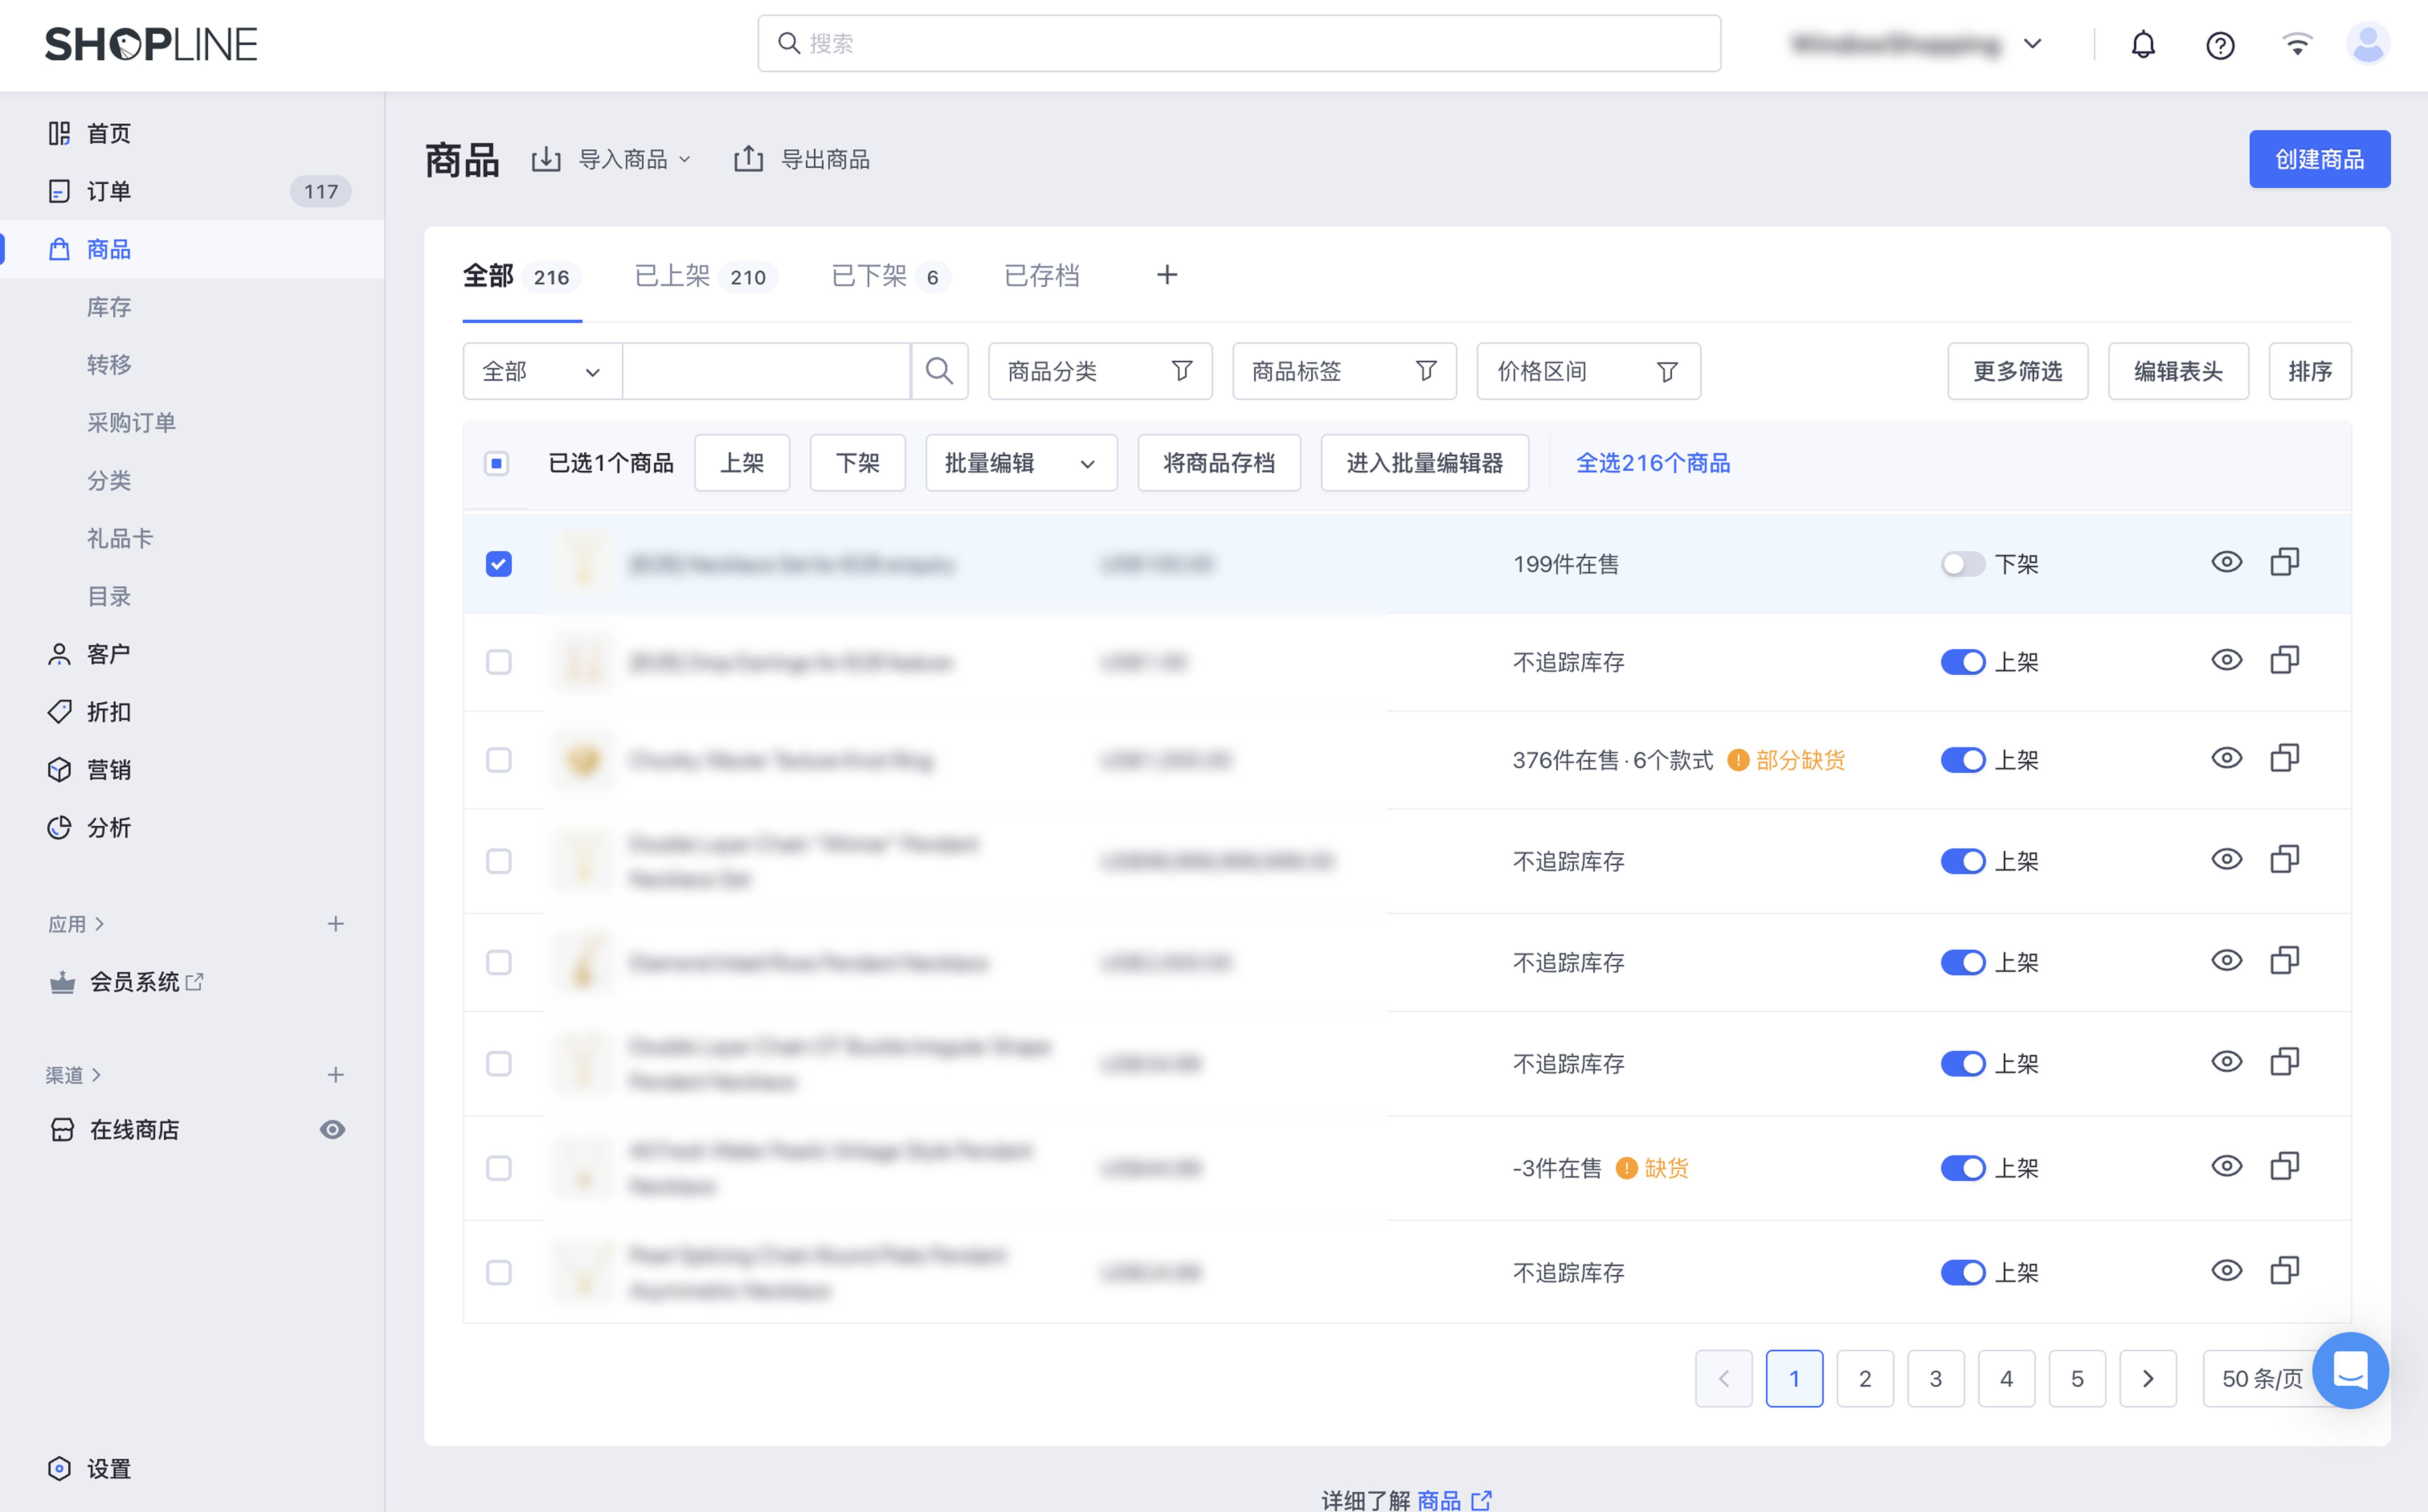Image resolution: width=2428 pixels, height=1512 pixels.
Task: Duplicate the 缺货 product via copy icon
Action: 2285,1166
